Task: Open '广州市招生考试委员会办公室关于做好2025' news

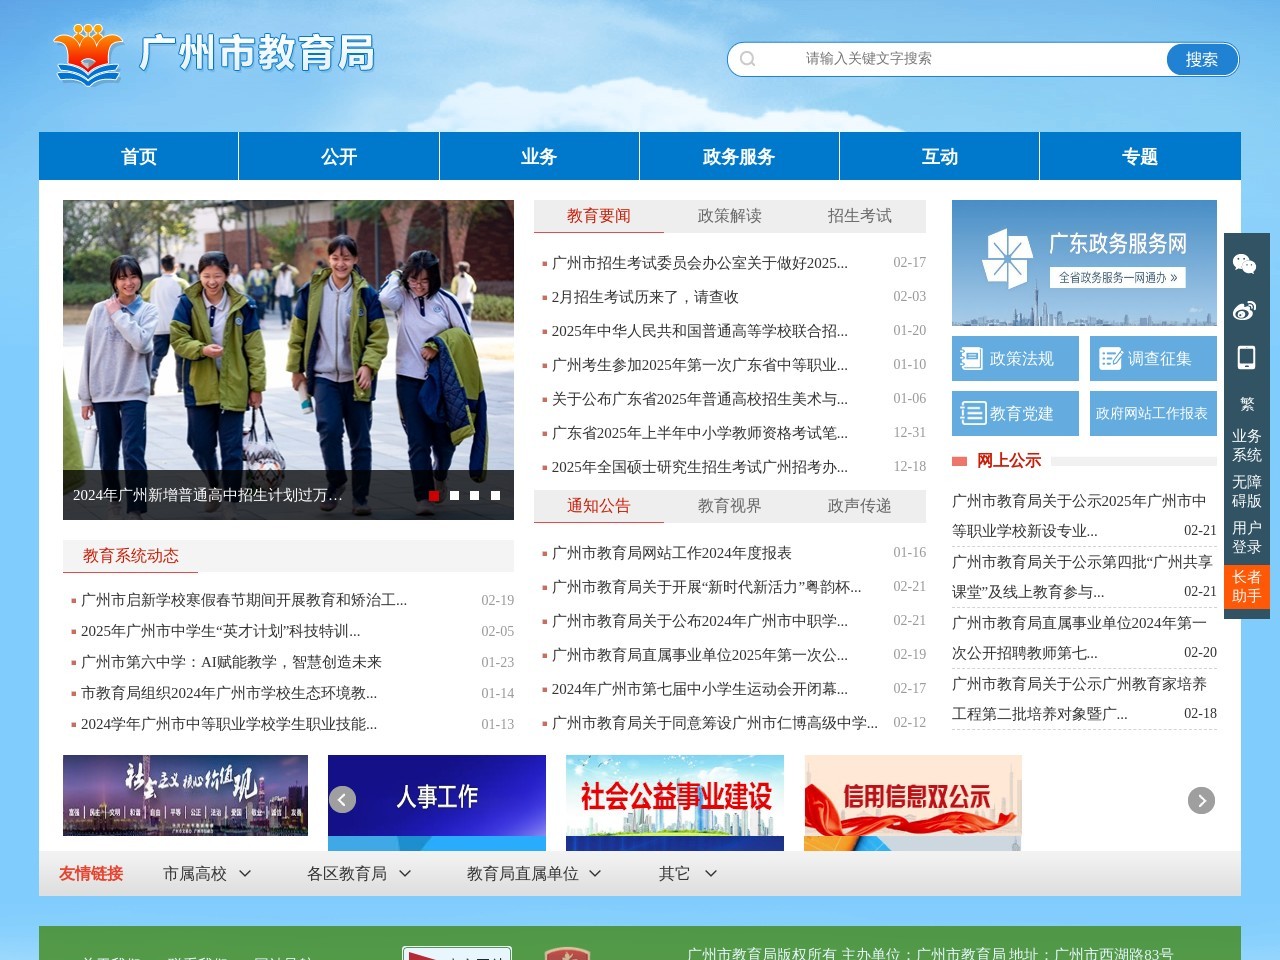Action: coord(699,263)
